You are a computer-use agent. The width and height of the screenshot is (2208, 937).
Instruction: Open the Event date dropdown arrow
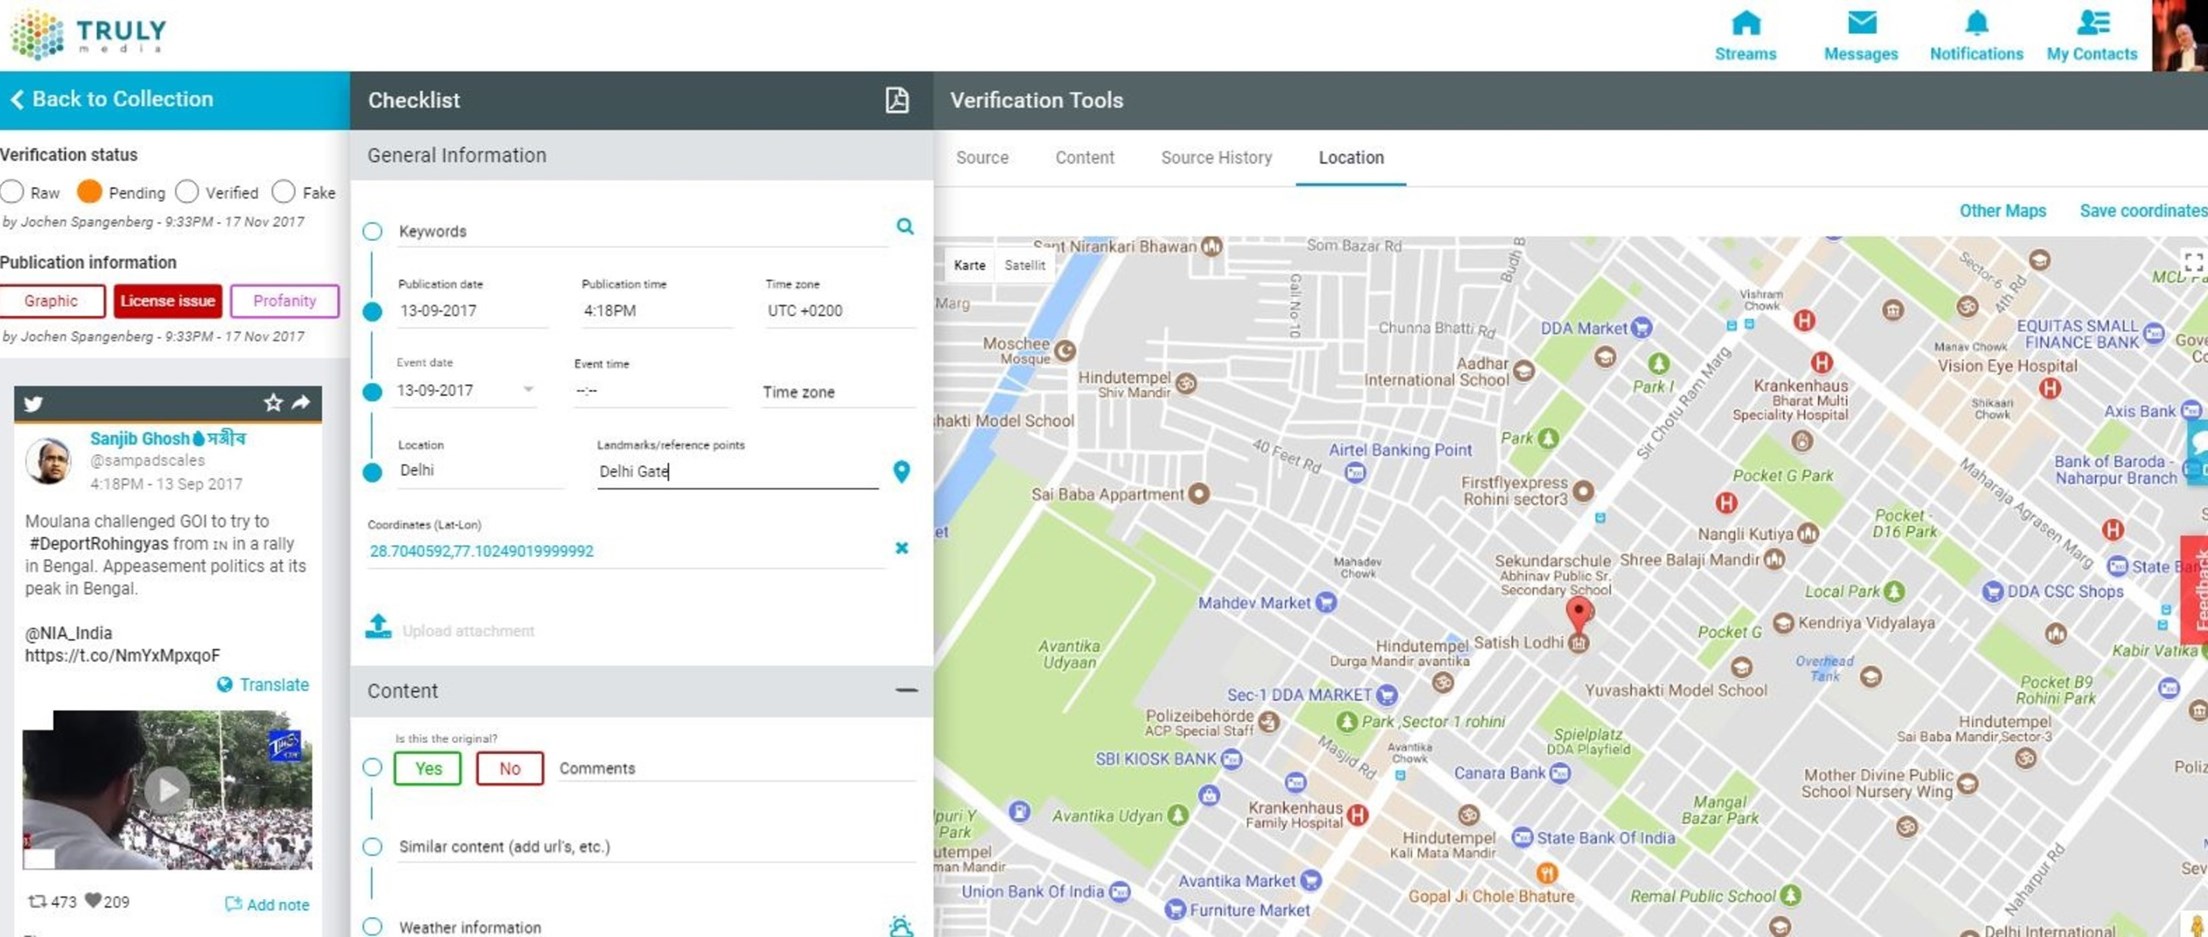point(528,390)
